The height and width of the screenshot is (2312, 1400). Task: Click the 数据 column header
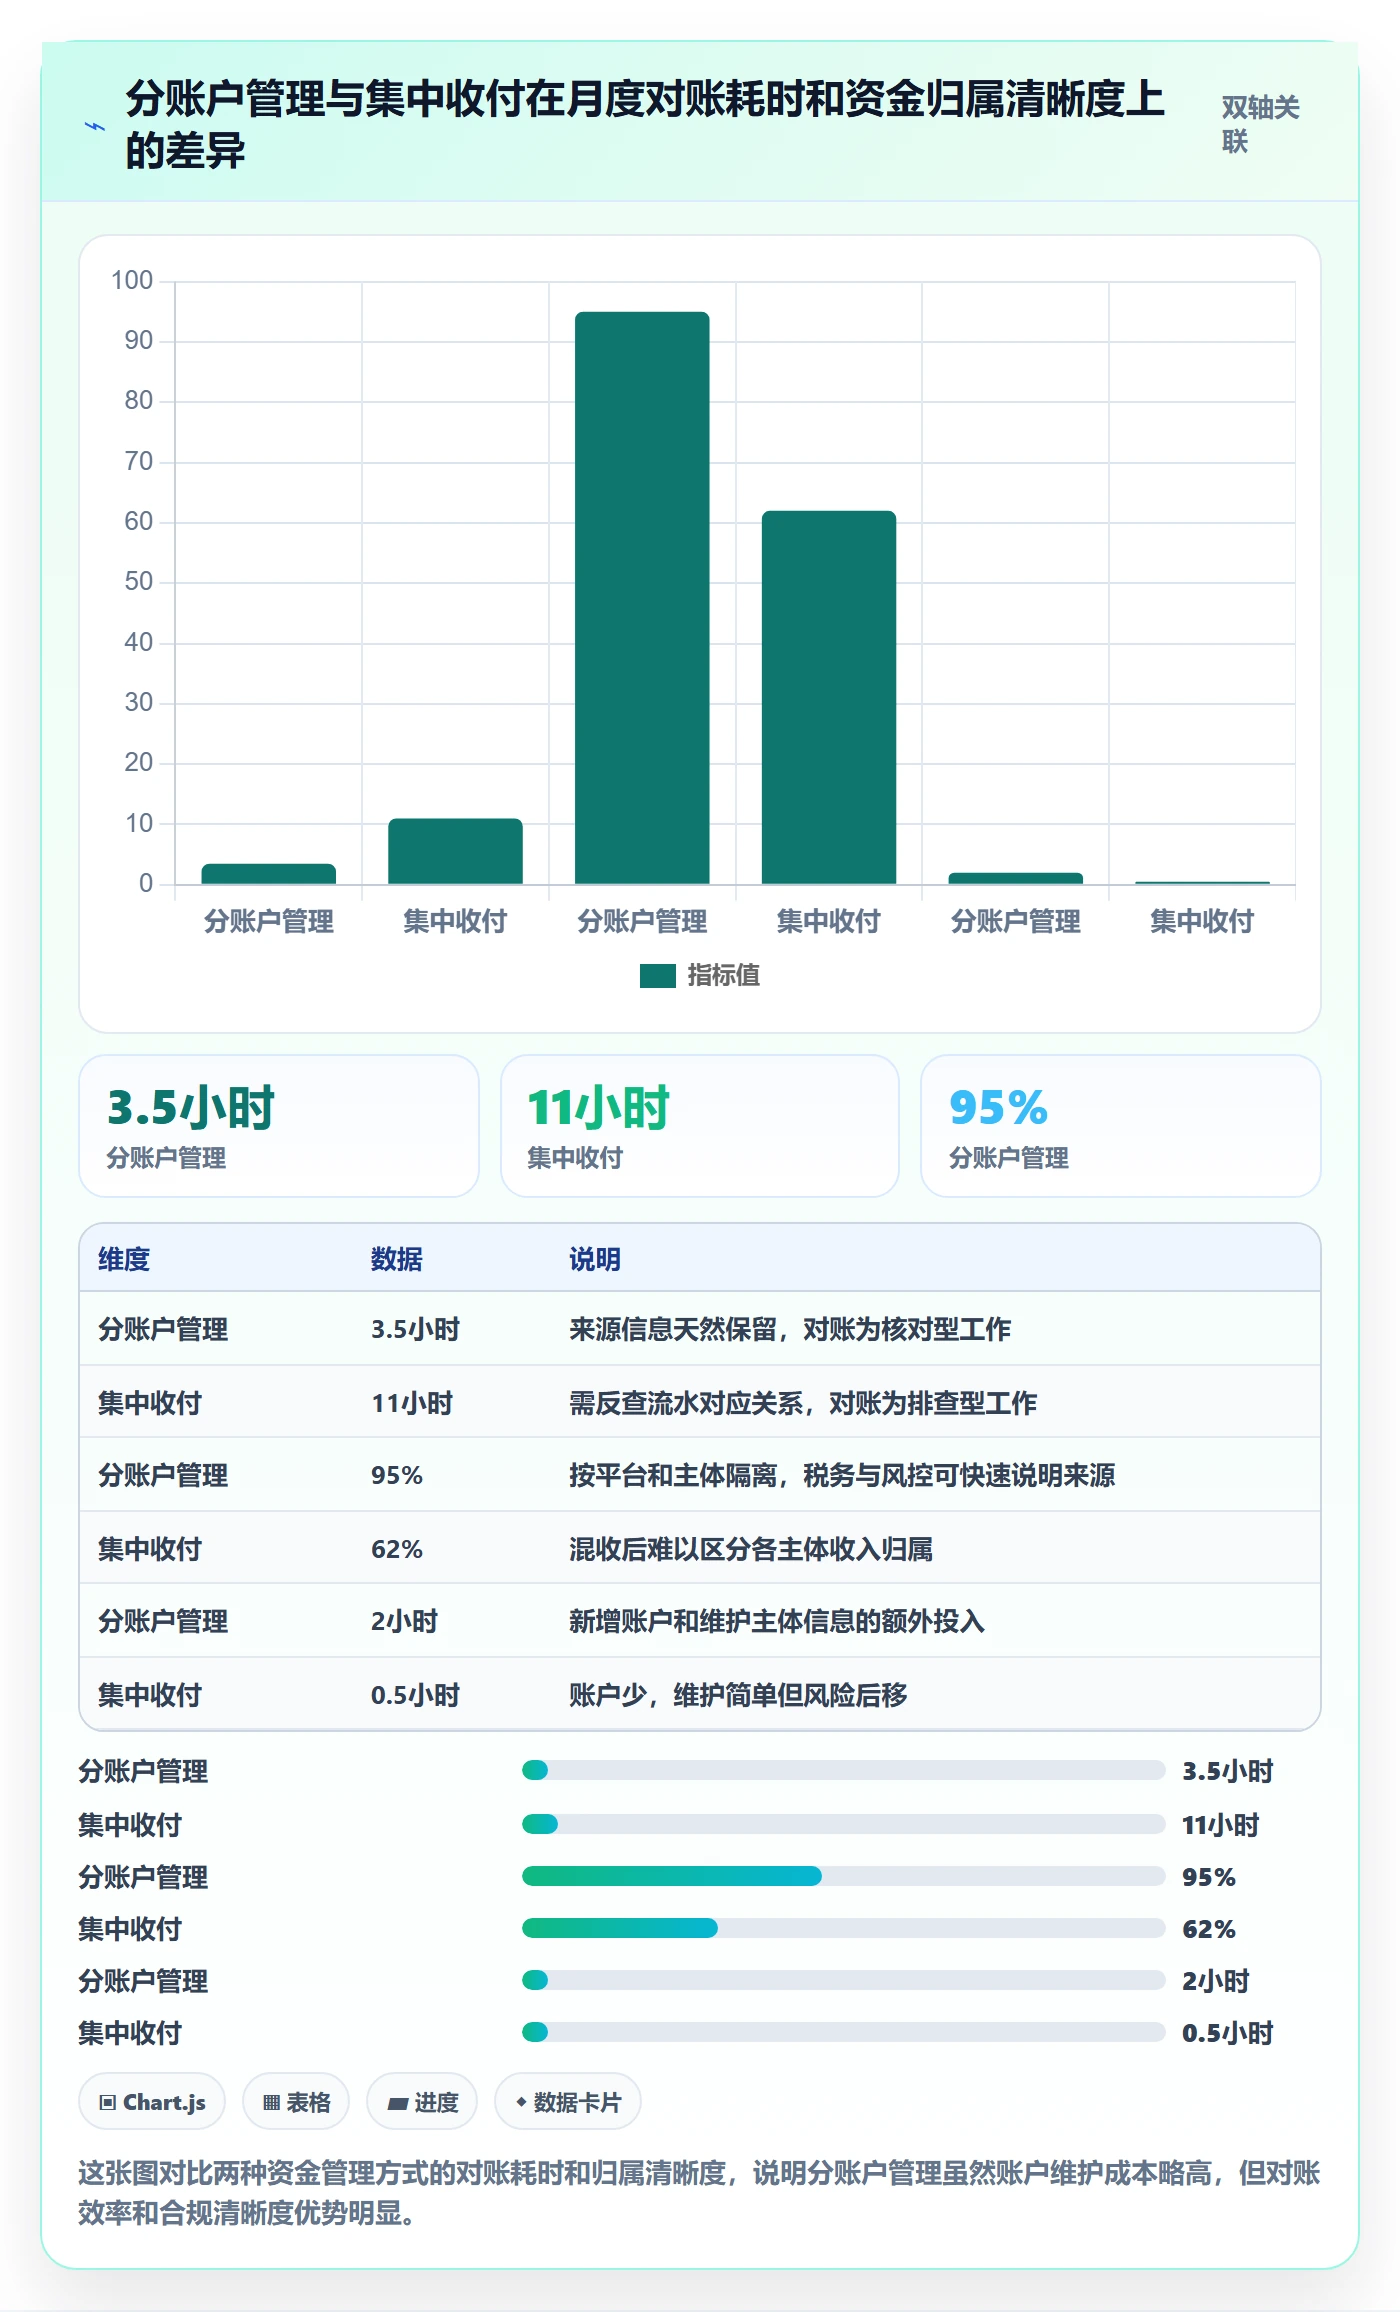tap(397, 1259)
